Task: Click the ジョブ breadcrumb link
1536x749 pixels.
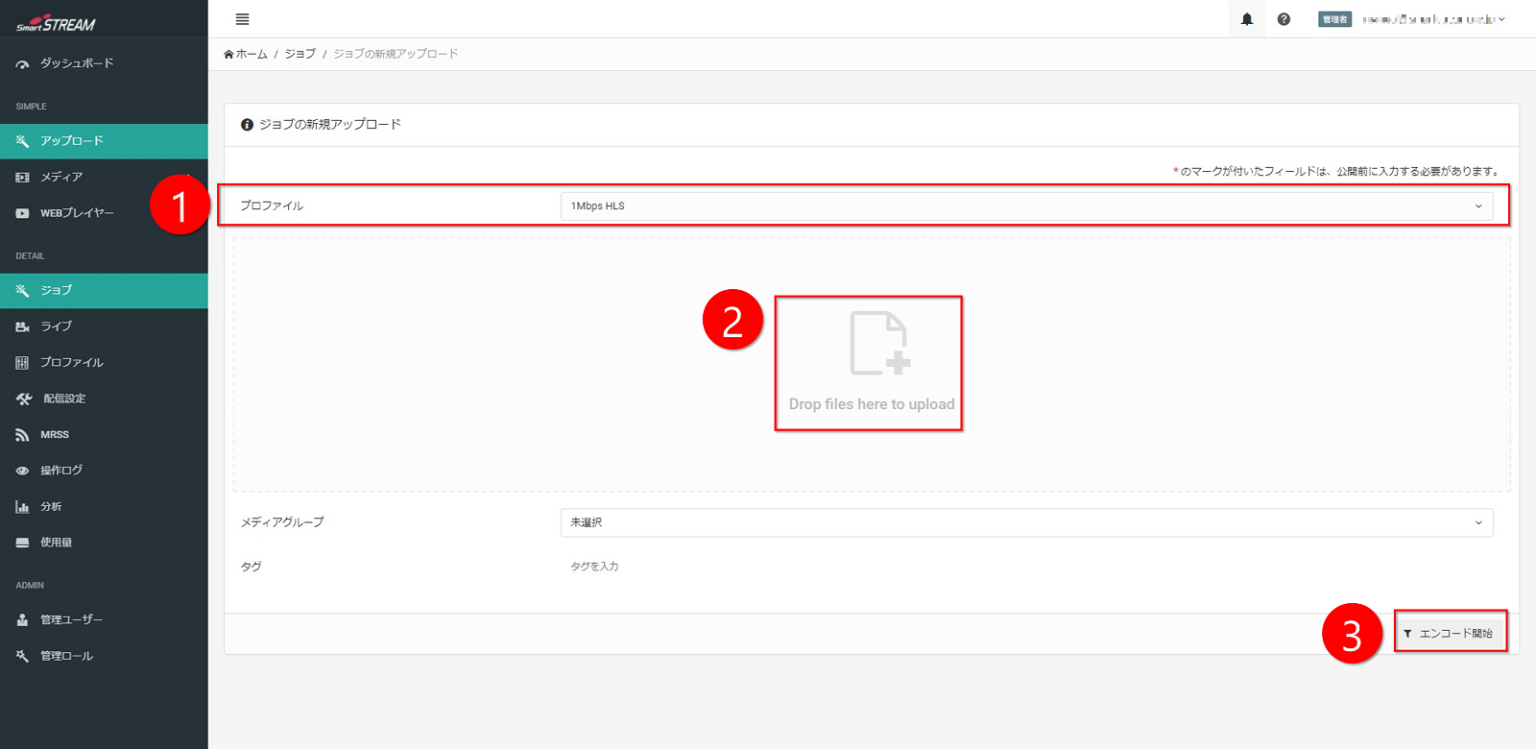Action: pos(299,54)
